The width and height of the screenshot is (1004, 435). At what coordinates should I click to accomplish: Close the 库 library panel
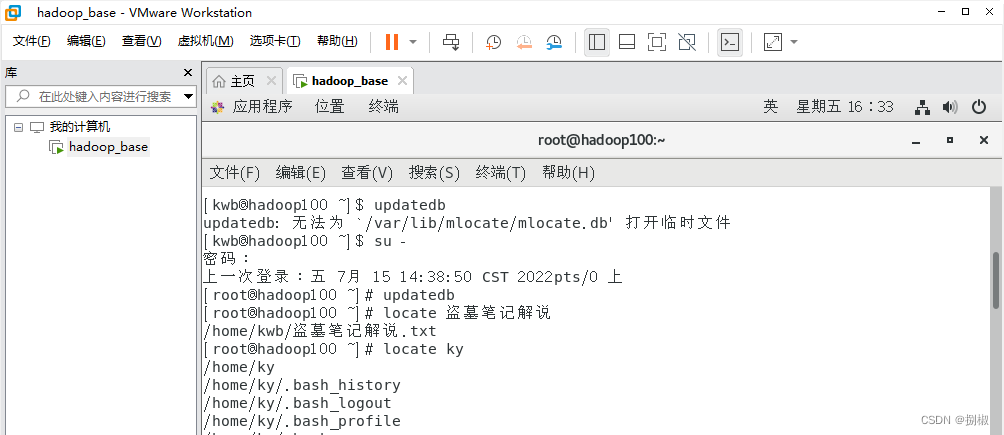(188, 73)
